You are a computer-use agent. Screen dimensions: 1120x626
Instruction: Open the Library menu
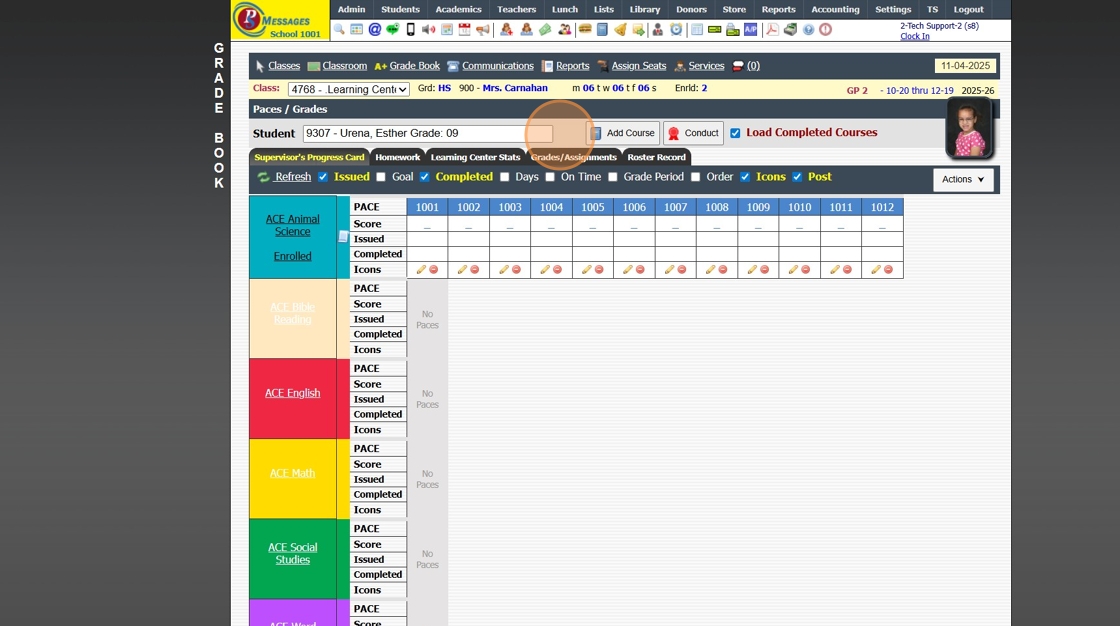645,9
